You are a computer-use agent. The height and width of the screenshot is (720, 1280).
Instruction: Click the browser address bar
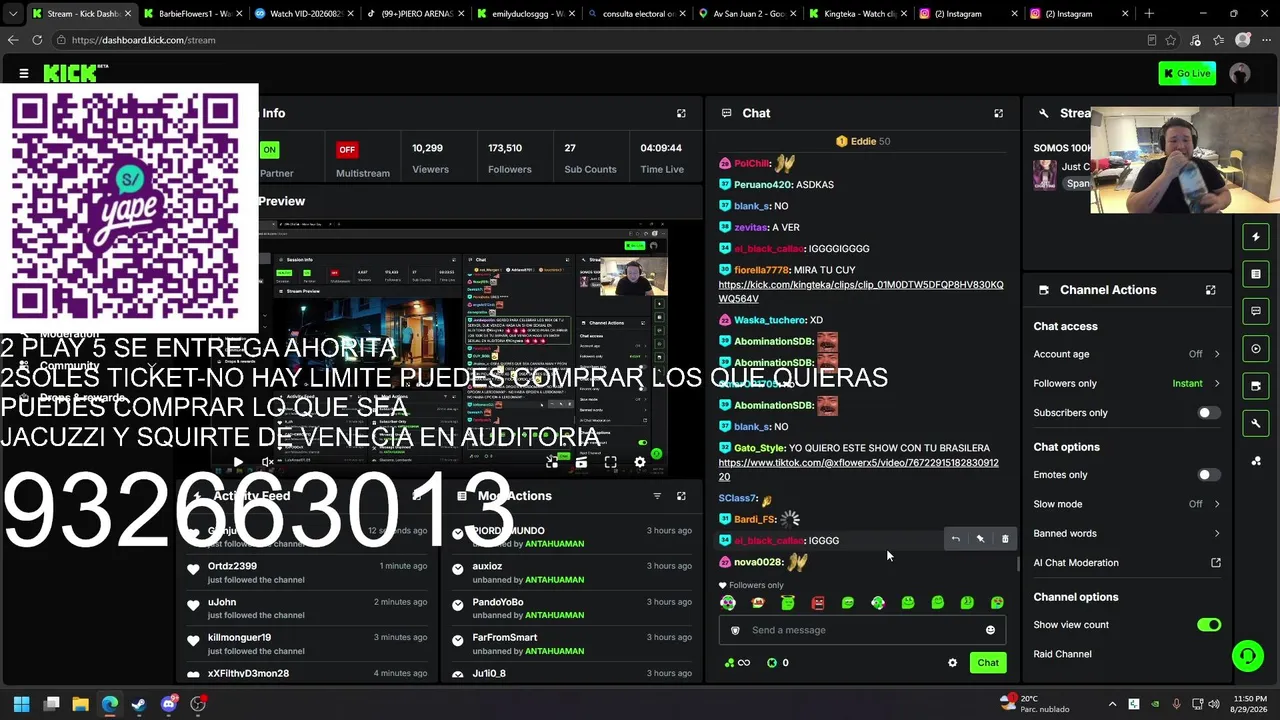(600, 40)
